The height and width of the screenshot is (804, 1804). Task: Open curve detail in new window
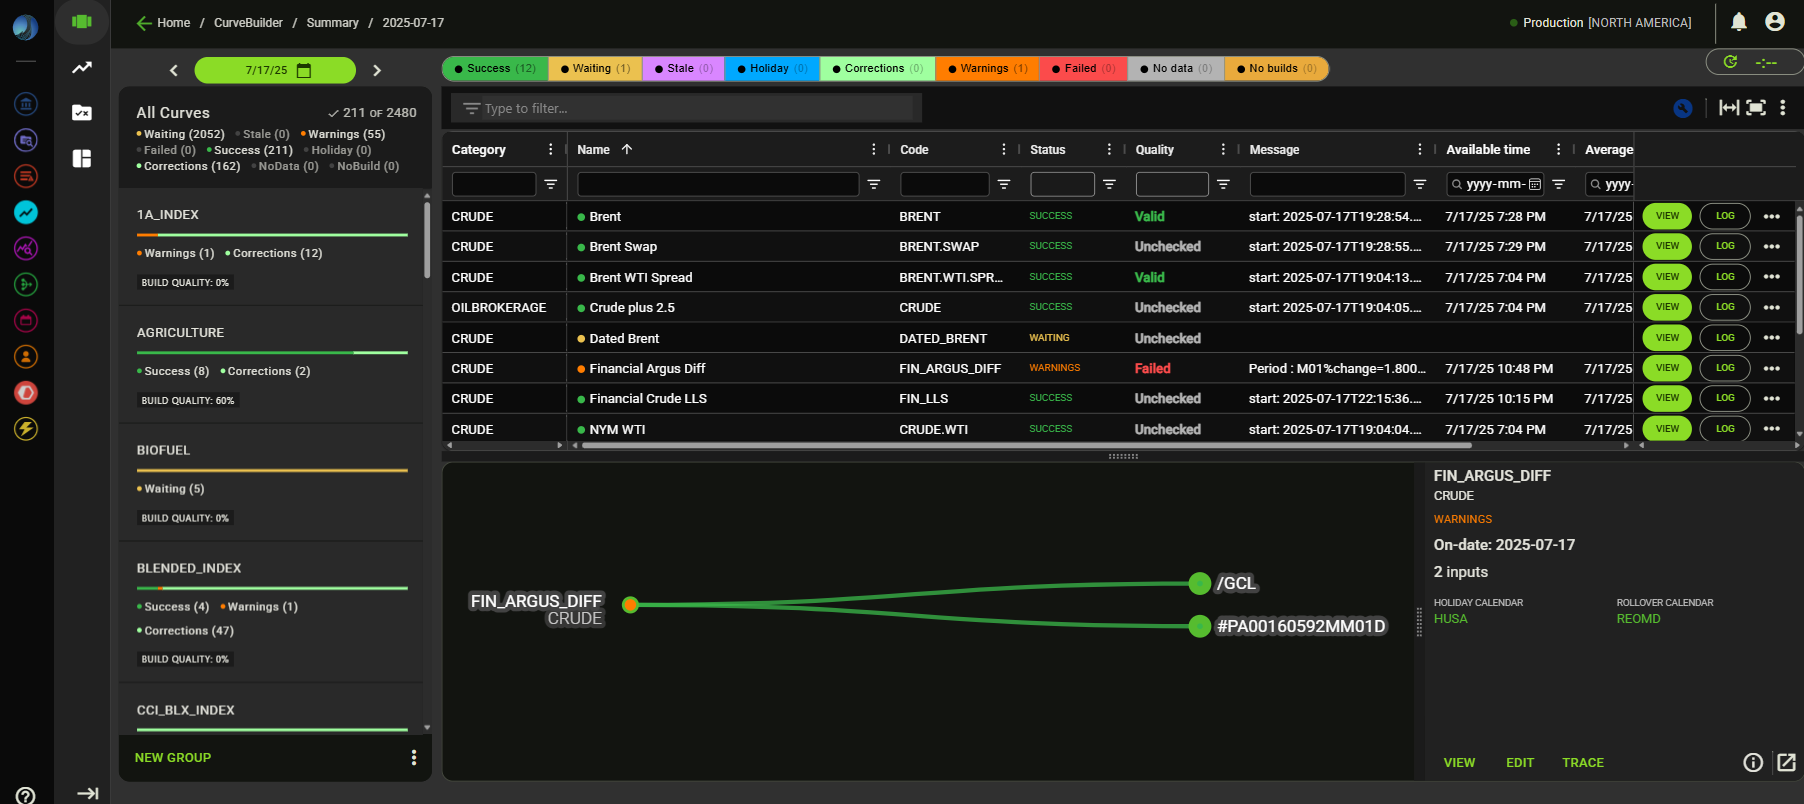point(1786,762)
